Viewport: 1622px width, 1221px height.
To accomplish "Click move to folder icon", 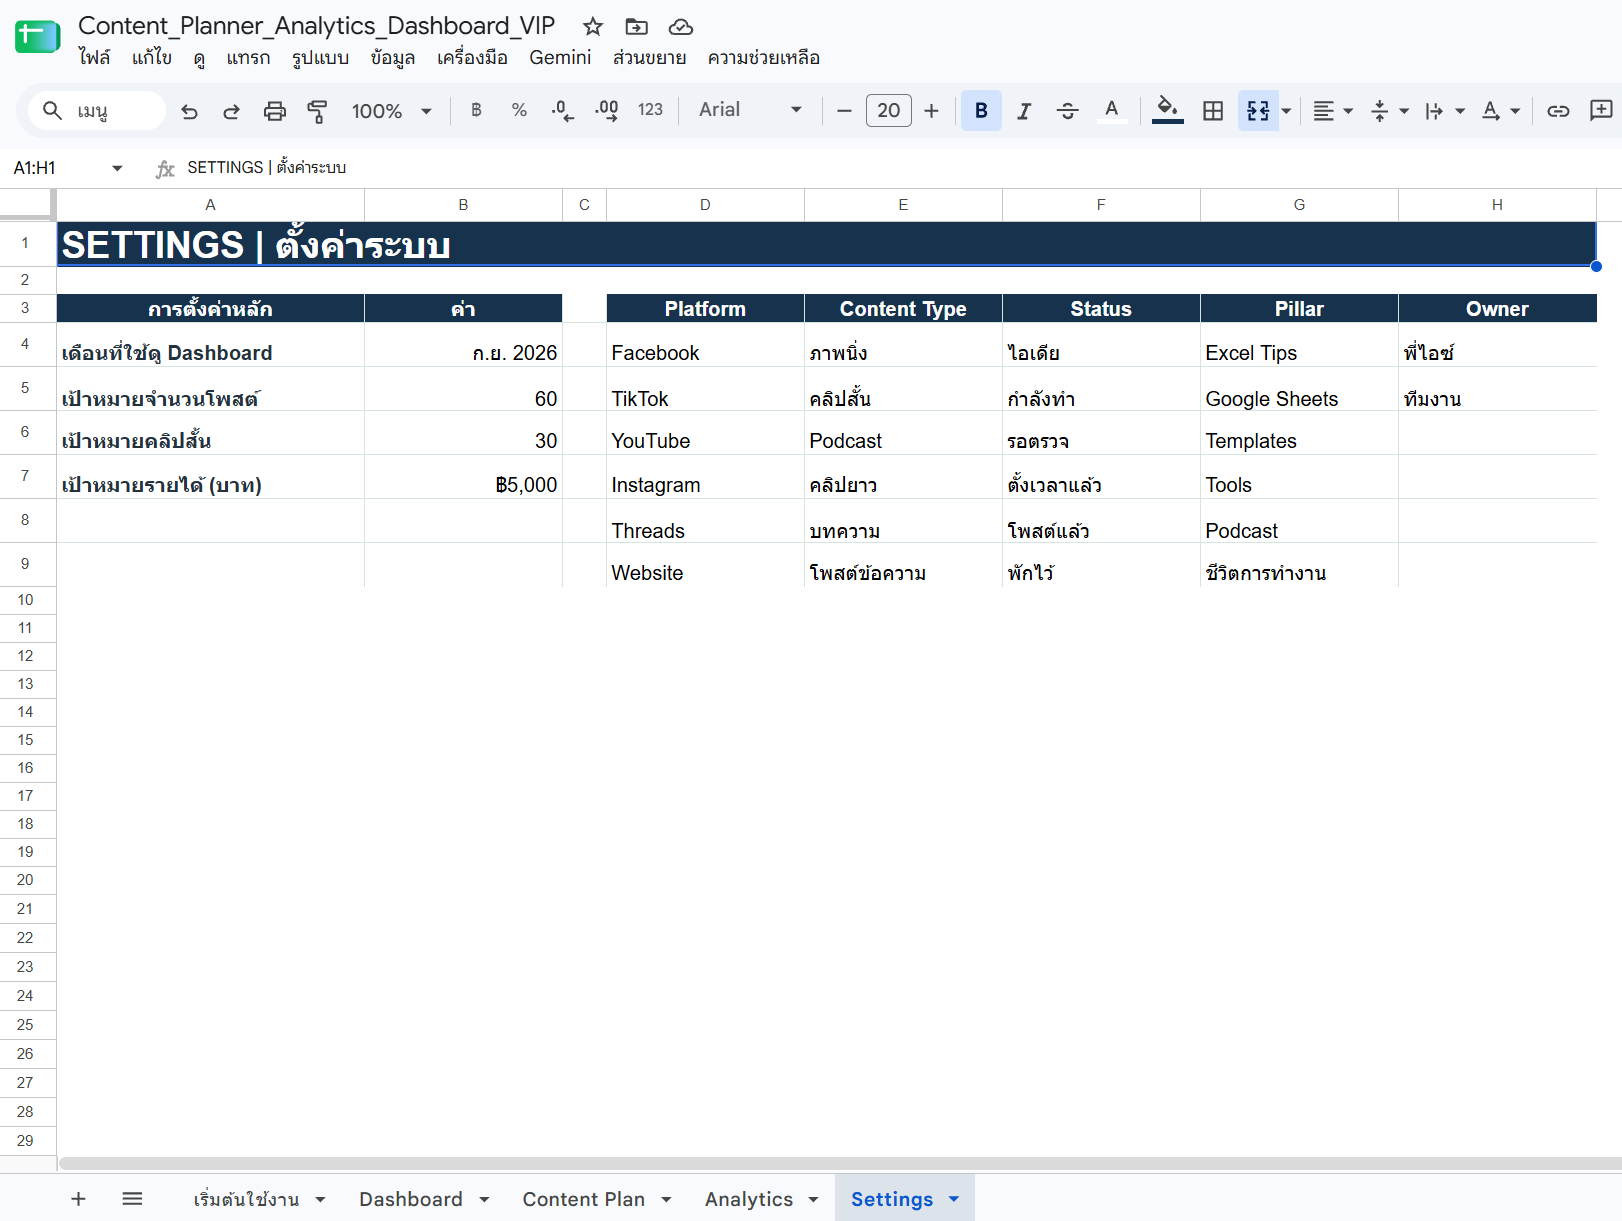I will click(636, 27).
